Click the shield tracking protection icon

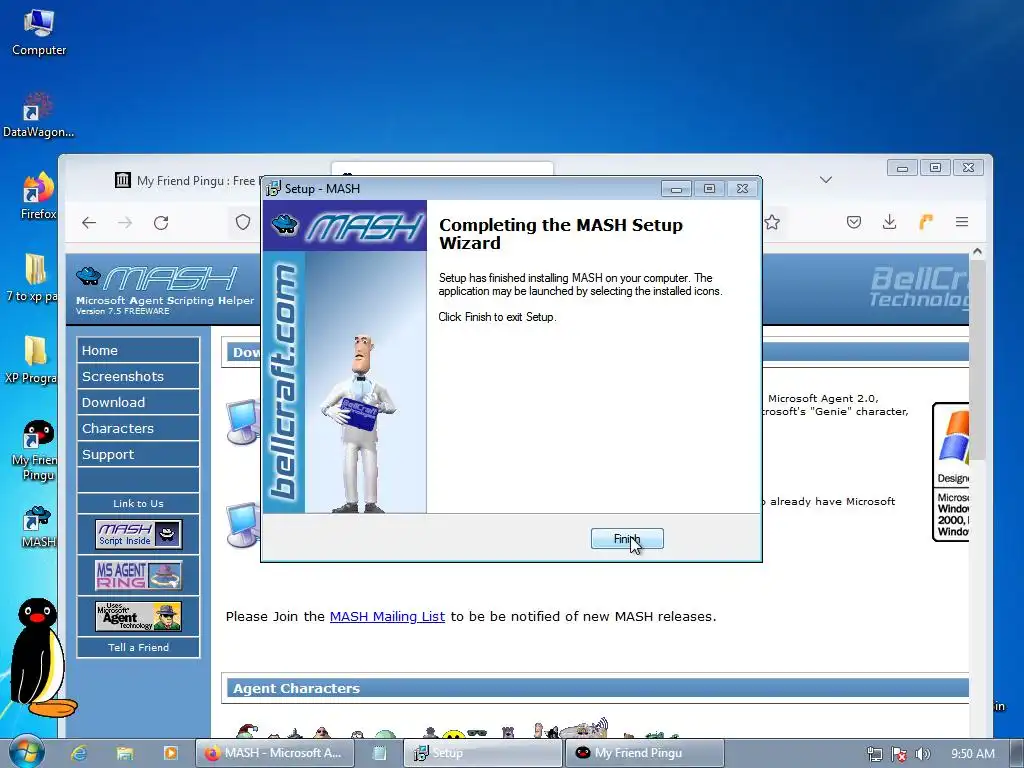(x=243, y=223)
